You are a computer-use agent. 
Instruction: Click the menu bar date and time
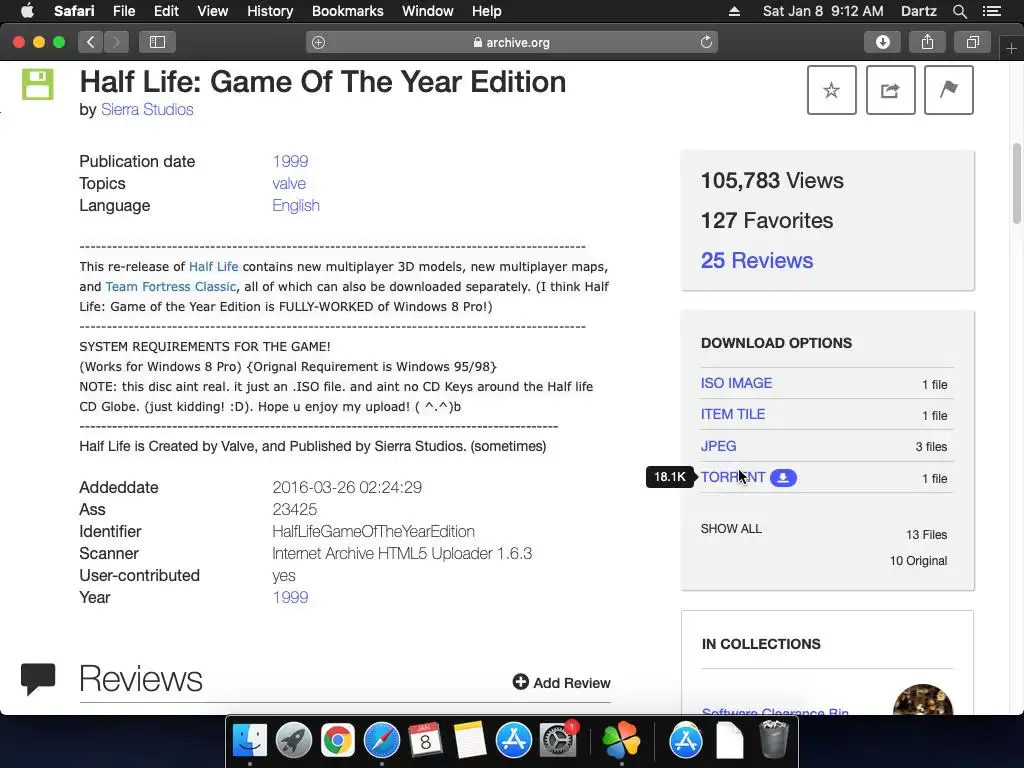(x=823, y=11)
